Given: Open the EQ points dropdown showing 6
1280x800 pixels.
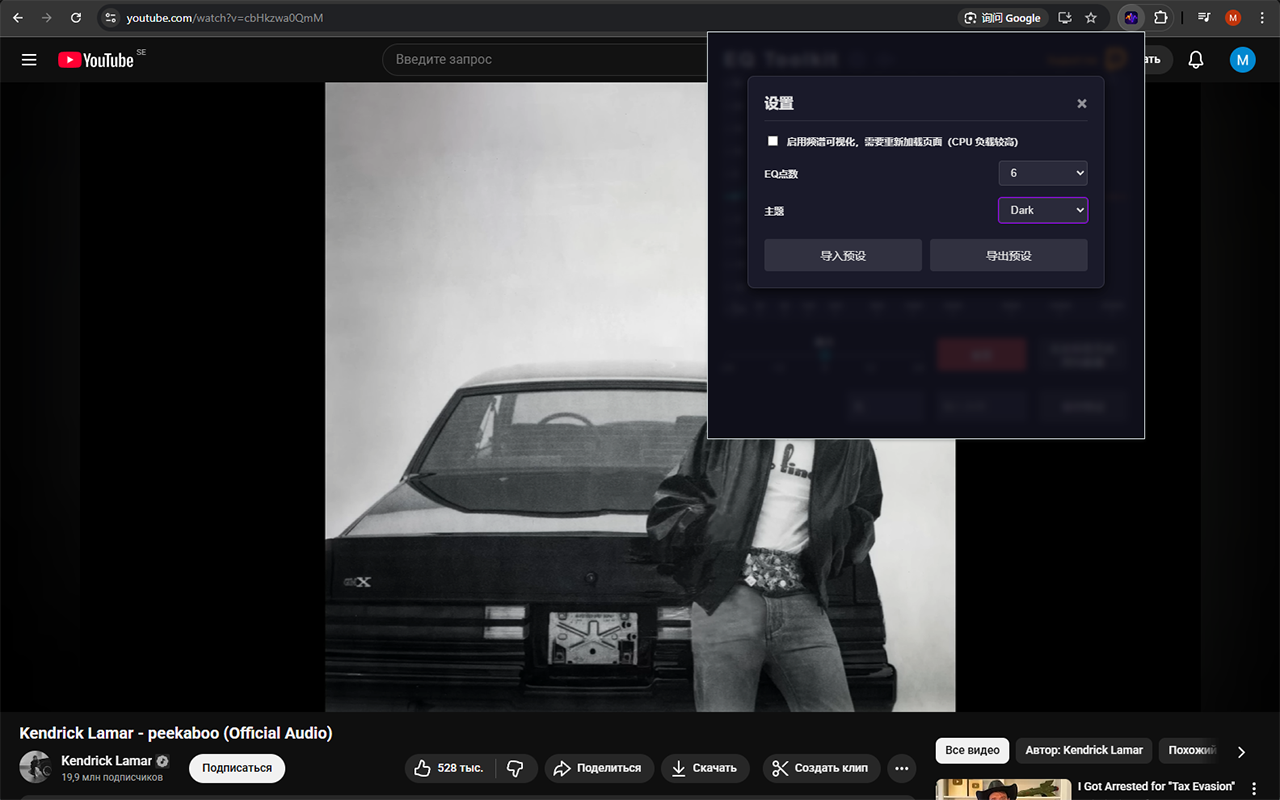Looking at the screenshot, I should click(x=1043, y=173).
